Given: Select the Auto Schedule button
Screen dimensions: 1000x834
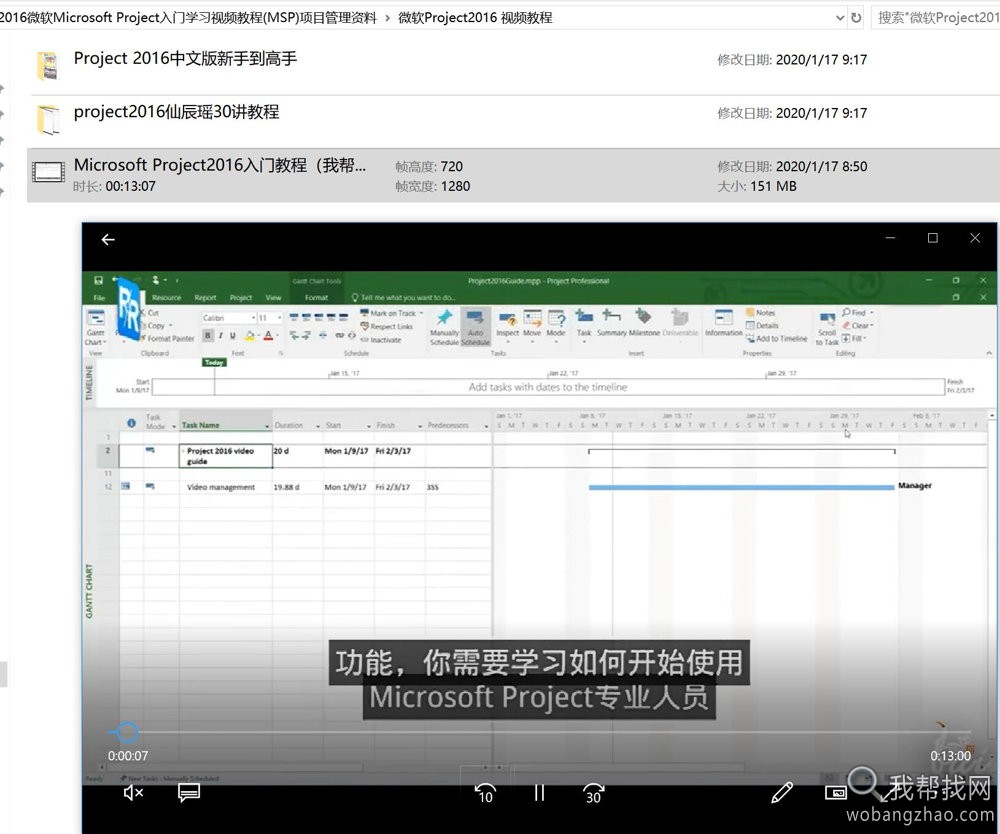Looking at the screenshot, I should pos(475,327).
